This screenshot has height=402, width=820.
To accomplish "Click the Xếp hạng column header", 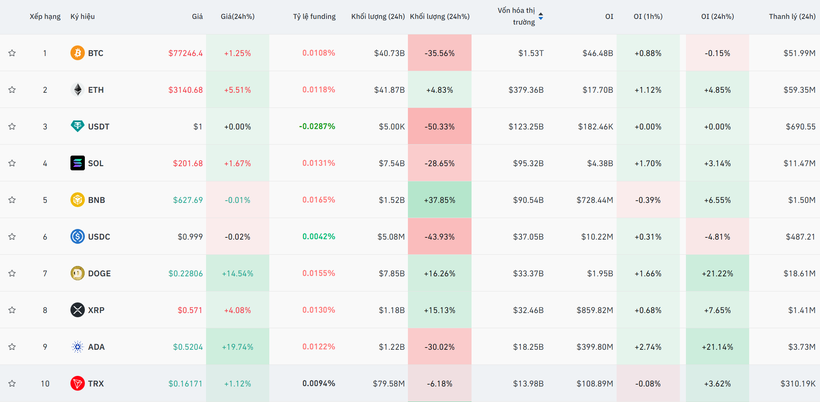I will click(44, 16).
